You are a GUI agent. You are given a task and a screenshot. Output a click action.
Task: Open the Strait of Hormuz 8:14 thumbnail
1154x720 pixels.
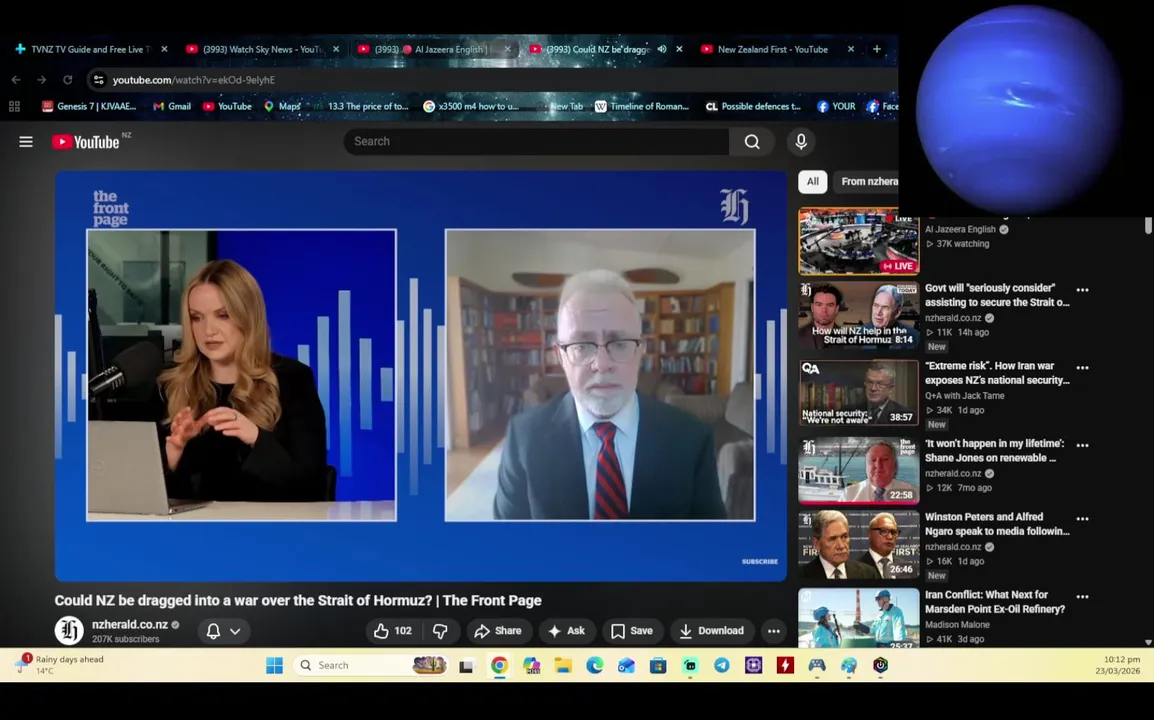[858, 315]
